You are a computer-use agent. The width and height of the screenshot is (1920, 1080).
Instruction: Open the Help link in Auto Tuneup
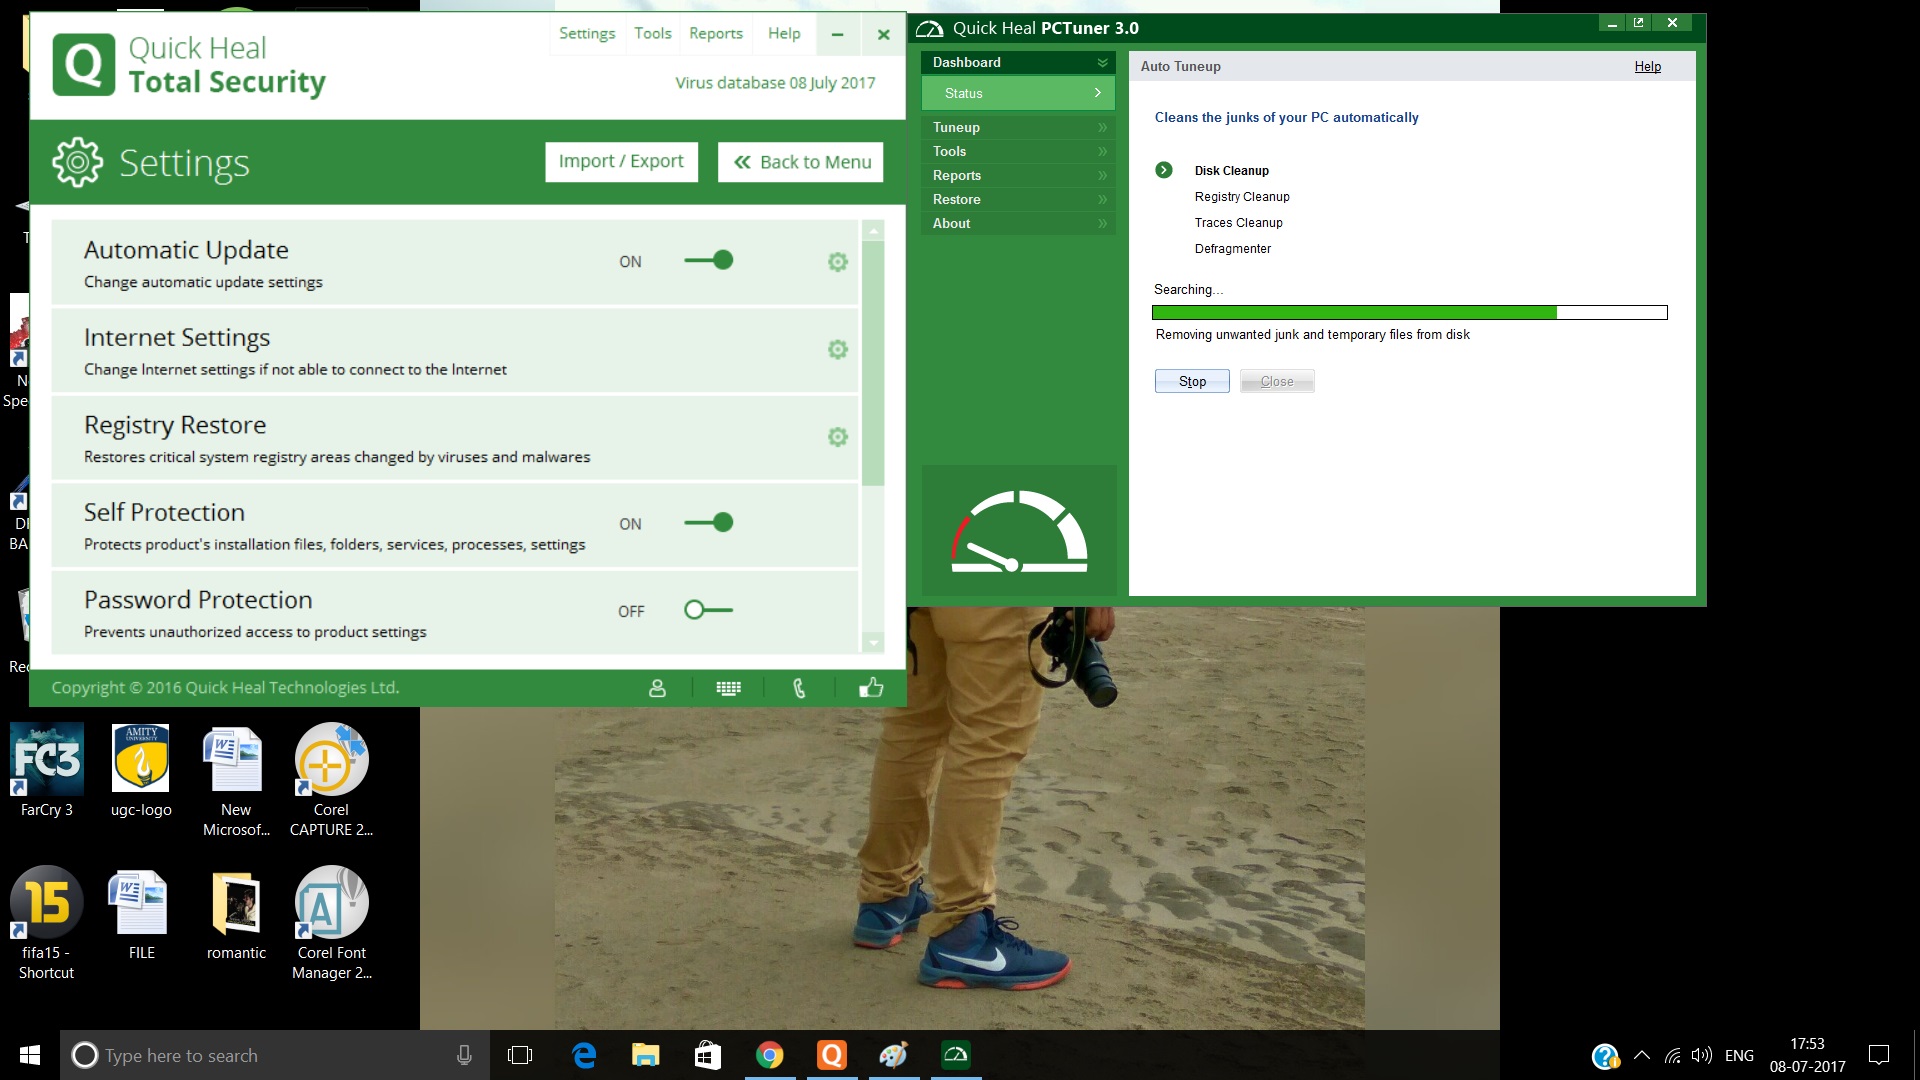[x=1647, y=67]
